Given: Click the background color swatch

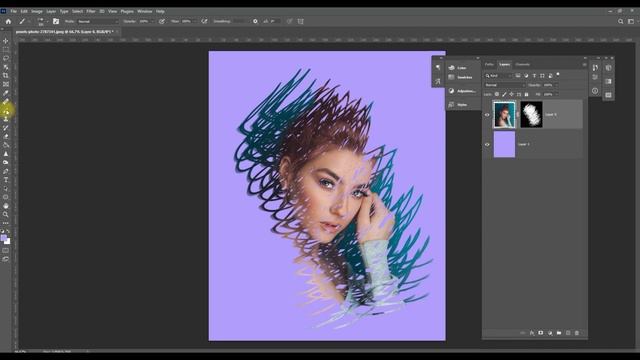Looking at the screenshot, I should [7, 242].
